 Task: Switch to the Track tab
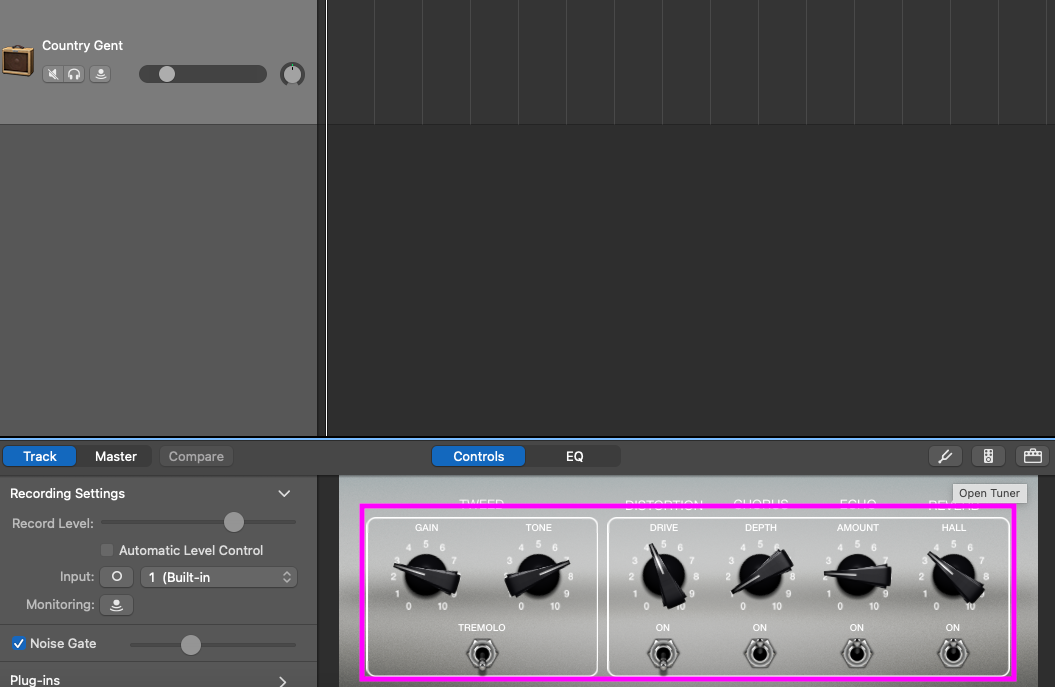40,456
